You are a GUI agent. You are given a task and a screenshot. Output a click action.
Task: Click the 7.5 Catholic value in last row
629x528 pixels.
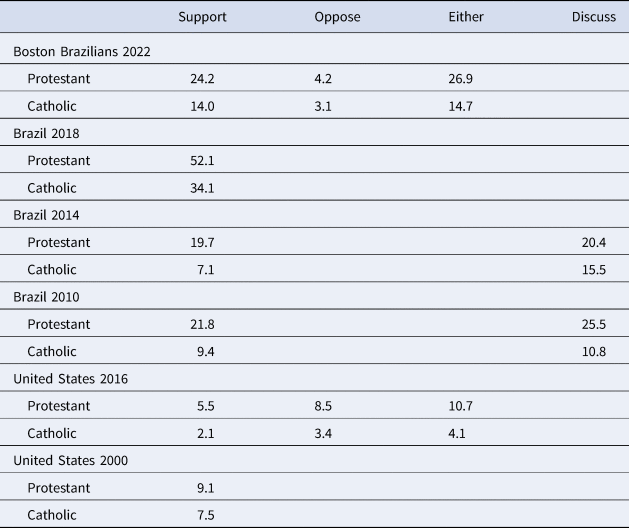coord(206,515)
